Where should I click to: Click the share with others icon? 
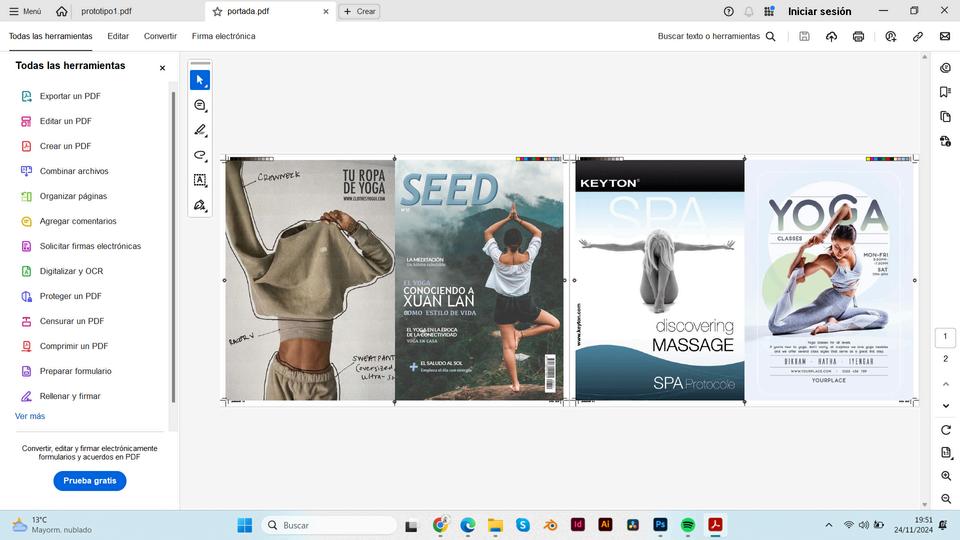coord(891,36)
